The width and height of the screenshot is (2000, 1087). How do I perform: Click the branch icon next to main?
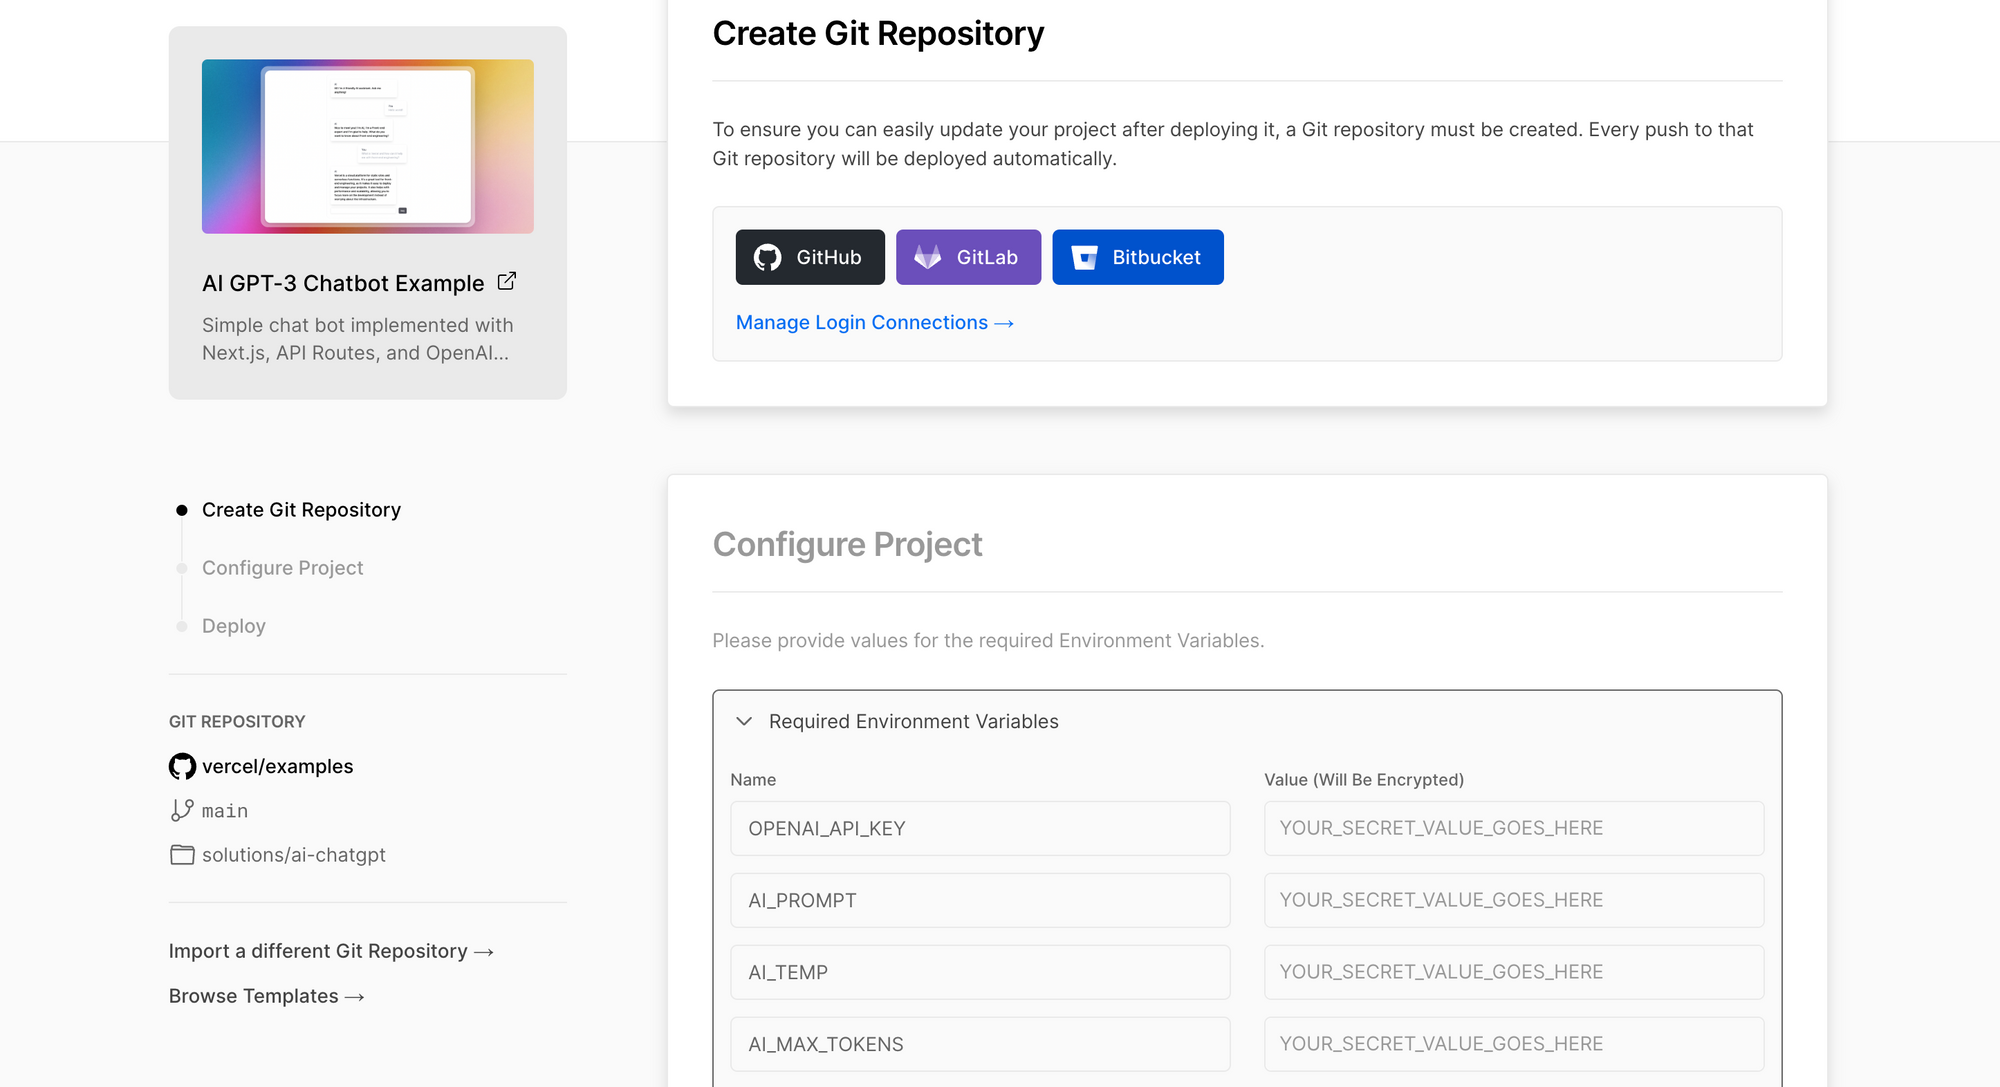point(181,810)
